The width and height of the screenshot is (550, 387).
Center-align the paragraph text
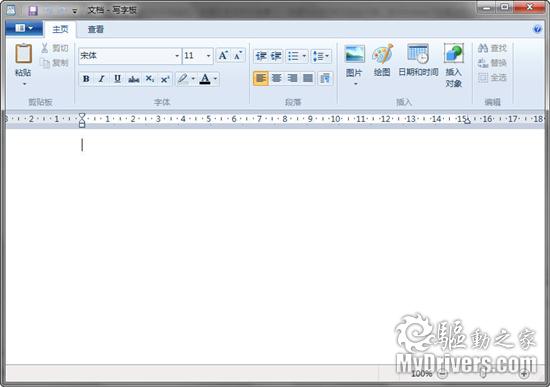pos(276,78)
